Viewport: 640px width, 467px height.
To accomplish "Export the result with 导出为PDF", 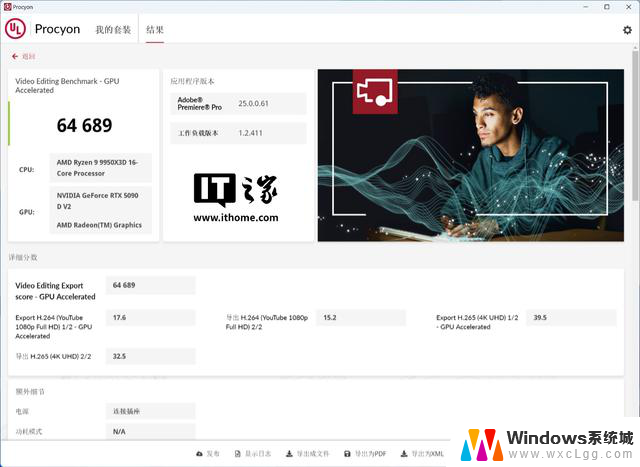I will 364,454.
